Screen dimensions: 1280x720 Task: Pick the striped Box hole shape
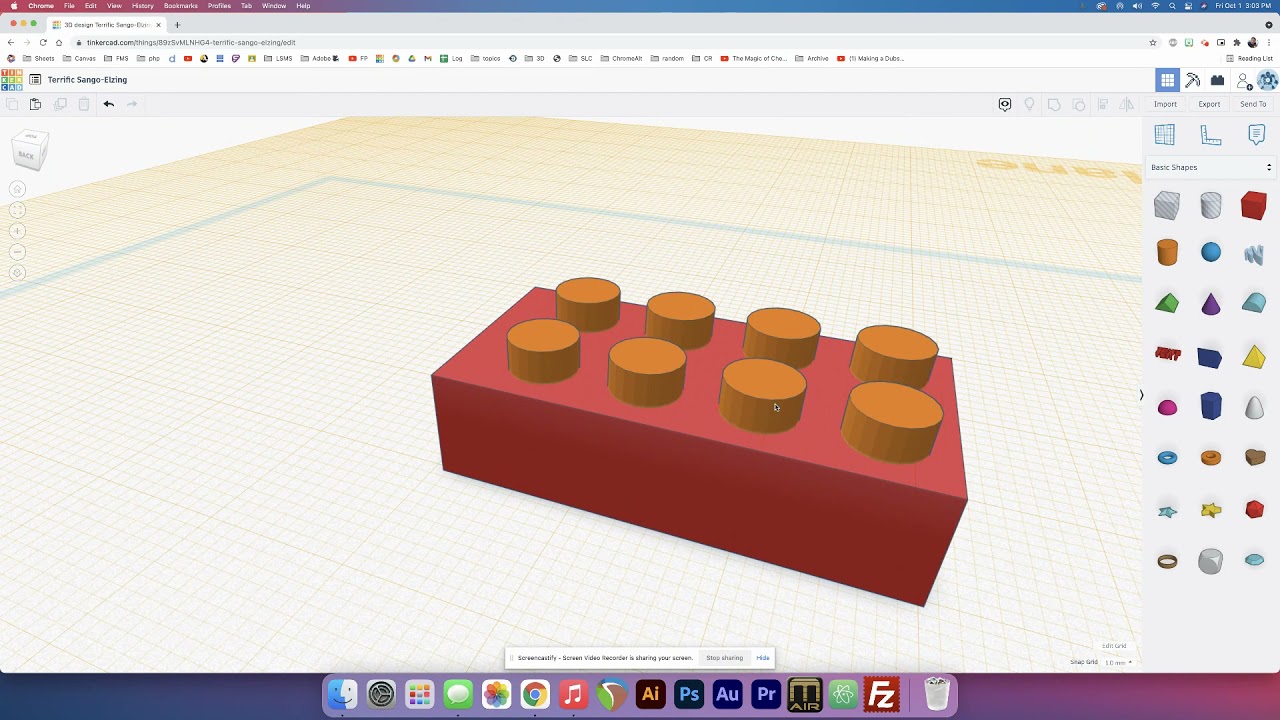pos(1167,205)
